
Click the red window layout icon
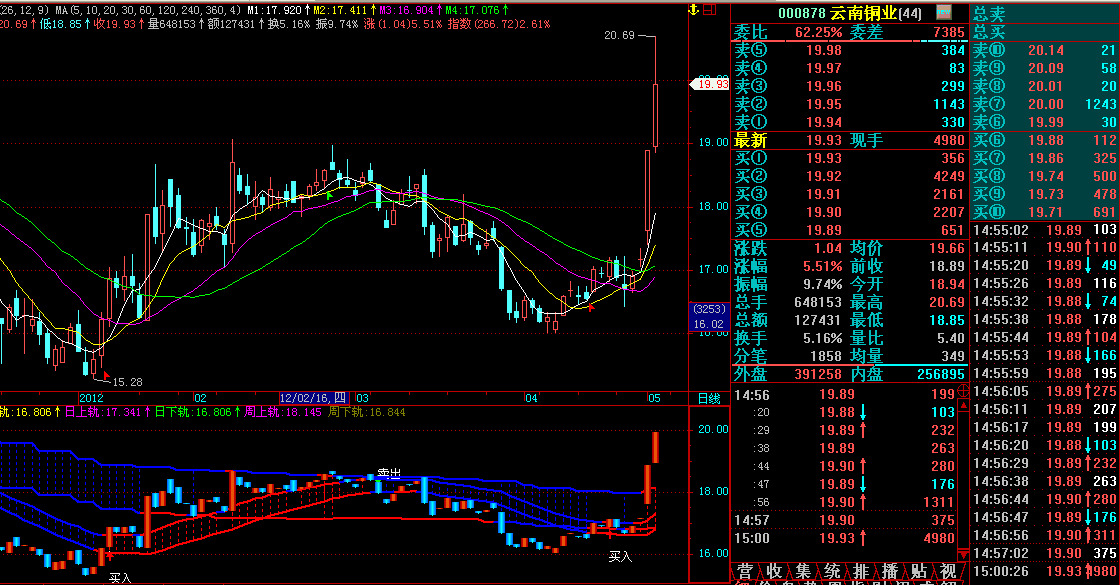point(710,10)
